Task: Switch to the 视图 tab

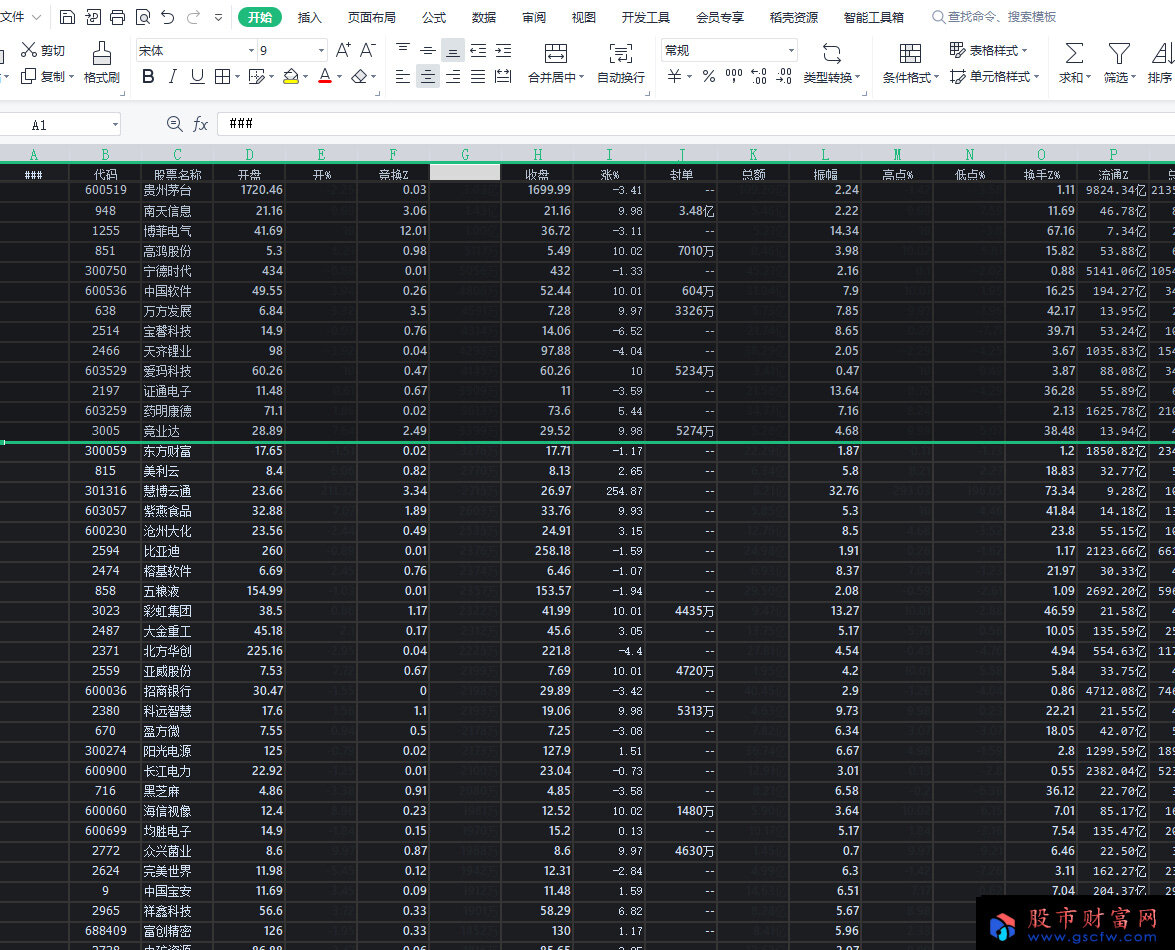Action: pos(584,16)
